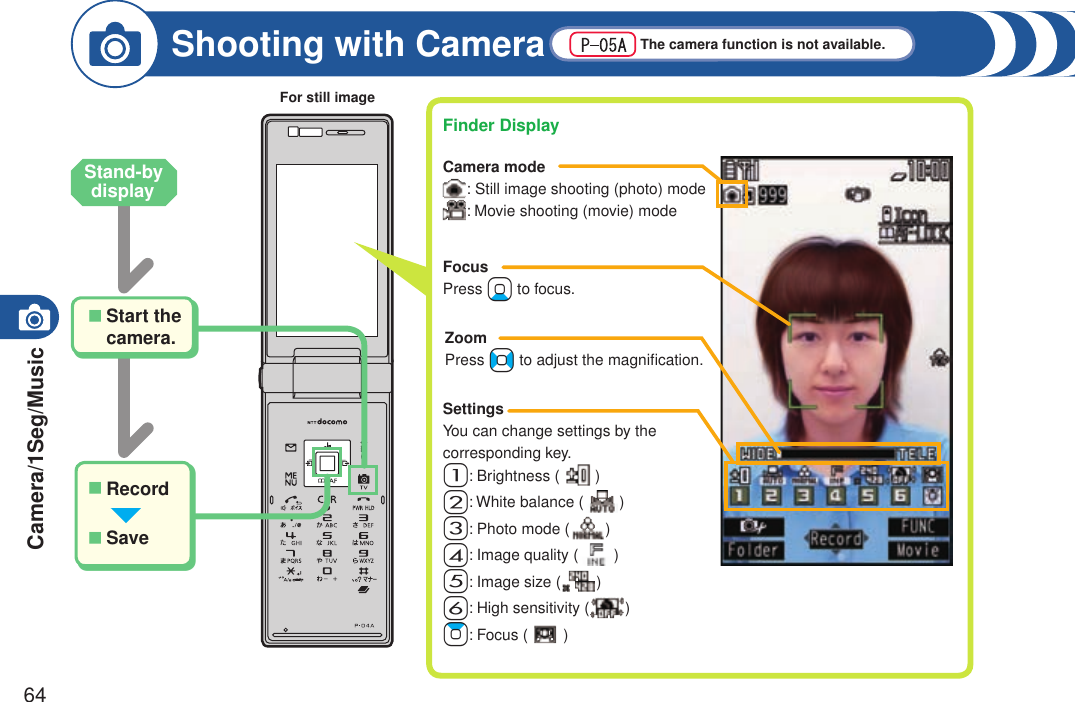Click the signal strength icon in the finder
Screen dimensions: 1075x702
[749, 169]
